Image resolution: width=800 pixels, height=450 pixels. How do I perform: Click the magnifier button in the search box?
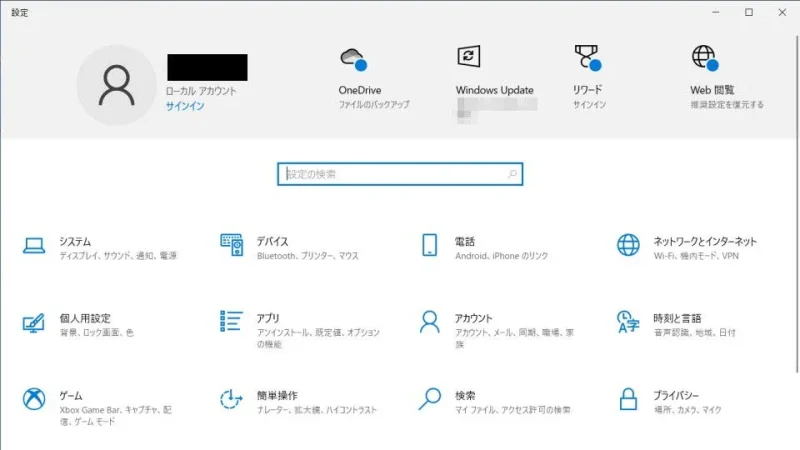tap(512, 174)
